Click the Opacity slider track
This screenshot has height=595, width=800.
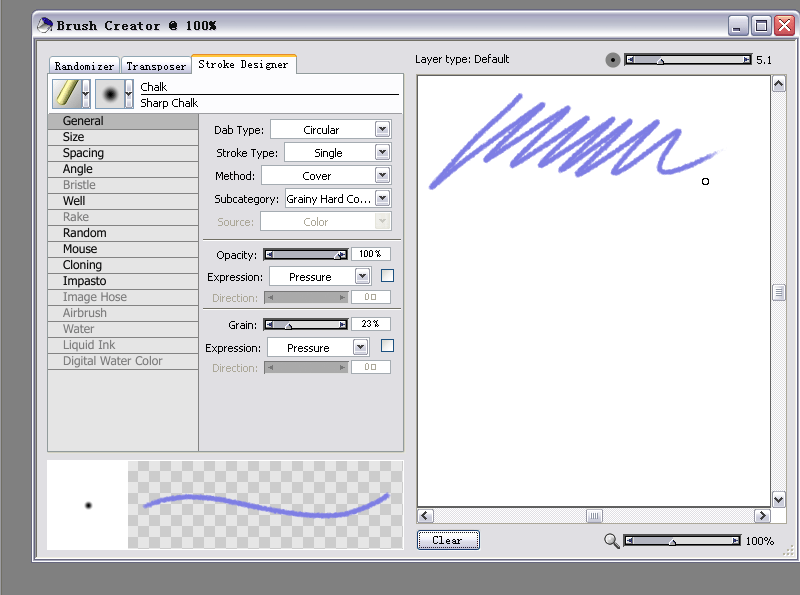coord(305,255)
